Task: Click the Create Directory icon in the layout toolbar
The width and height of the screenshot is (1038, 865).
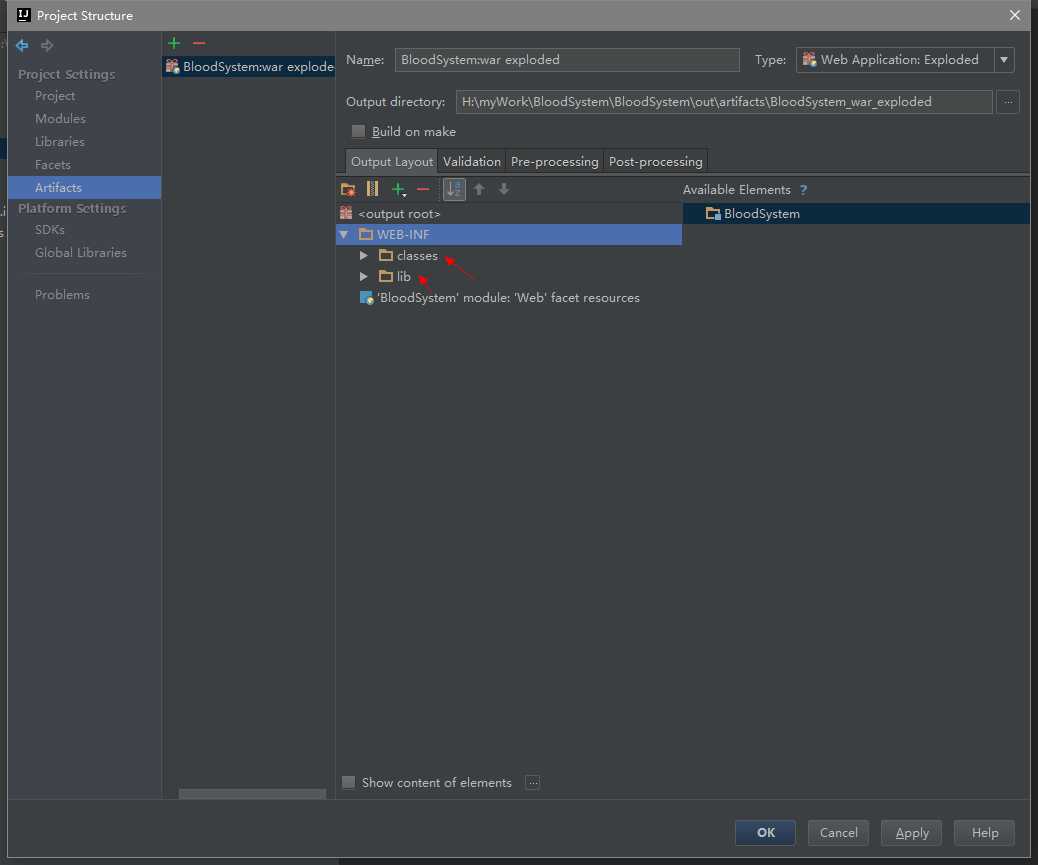Action: point(348,189)
